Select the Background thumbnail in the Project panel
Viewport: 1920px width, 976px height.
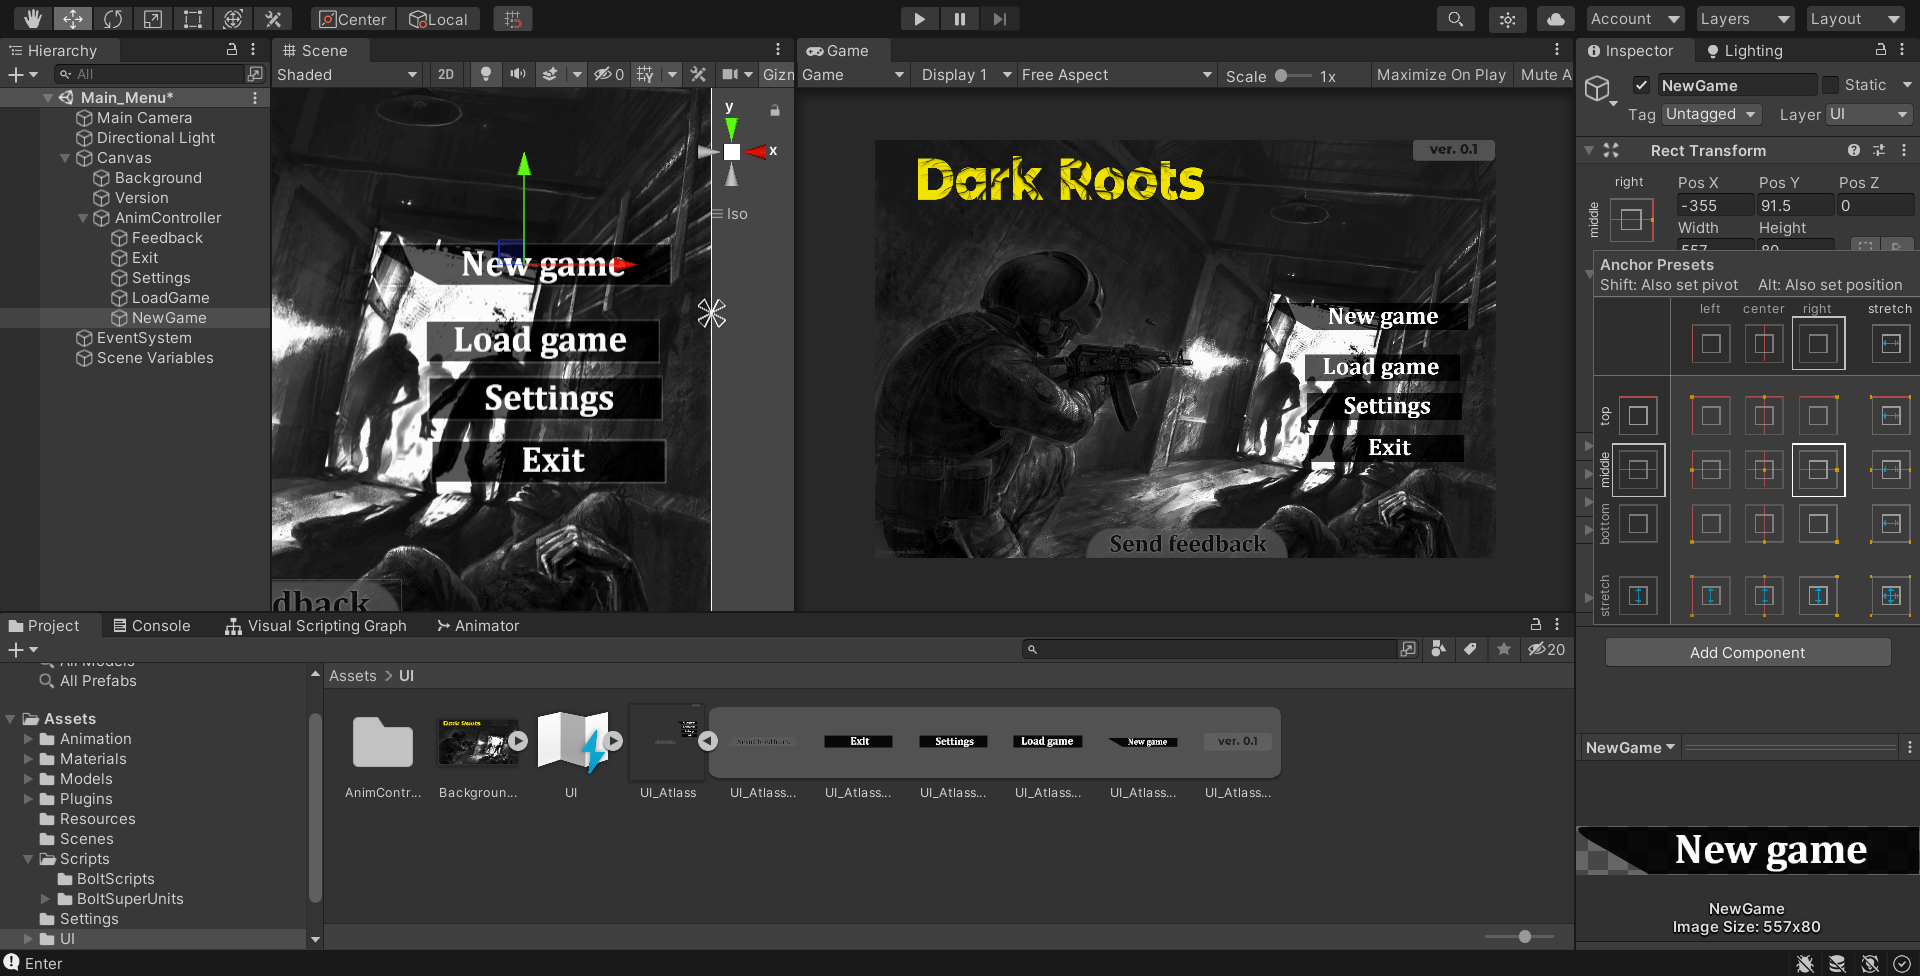pos(477,741)
